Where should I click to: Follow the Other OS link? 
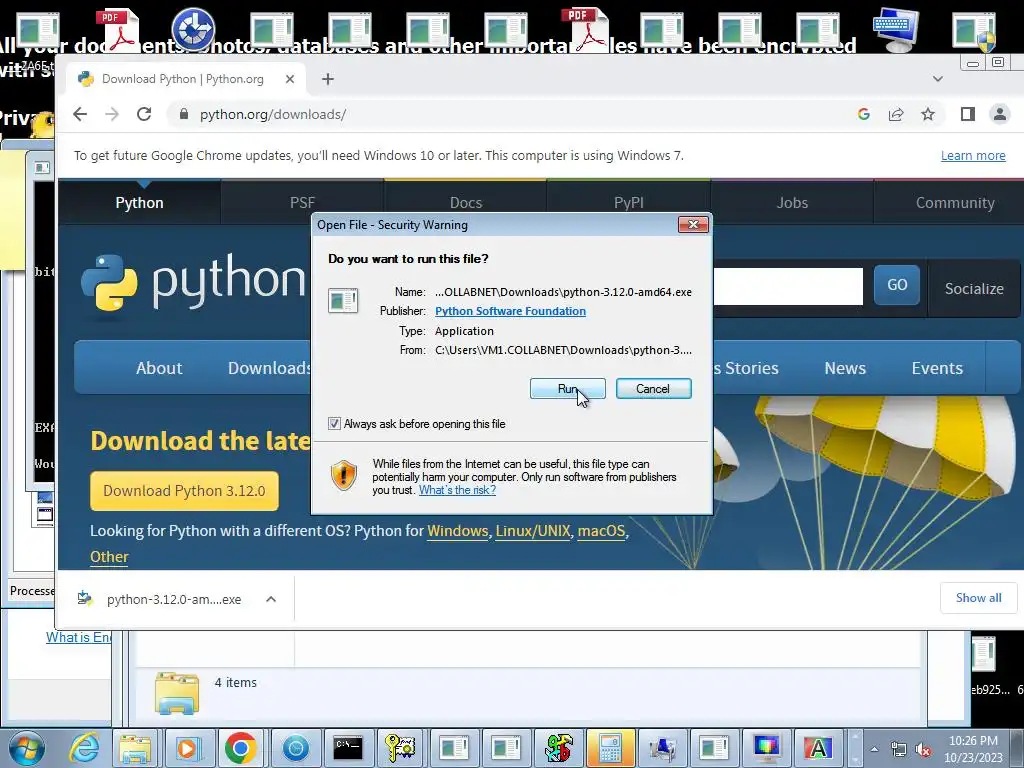[x=109, y=557]
